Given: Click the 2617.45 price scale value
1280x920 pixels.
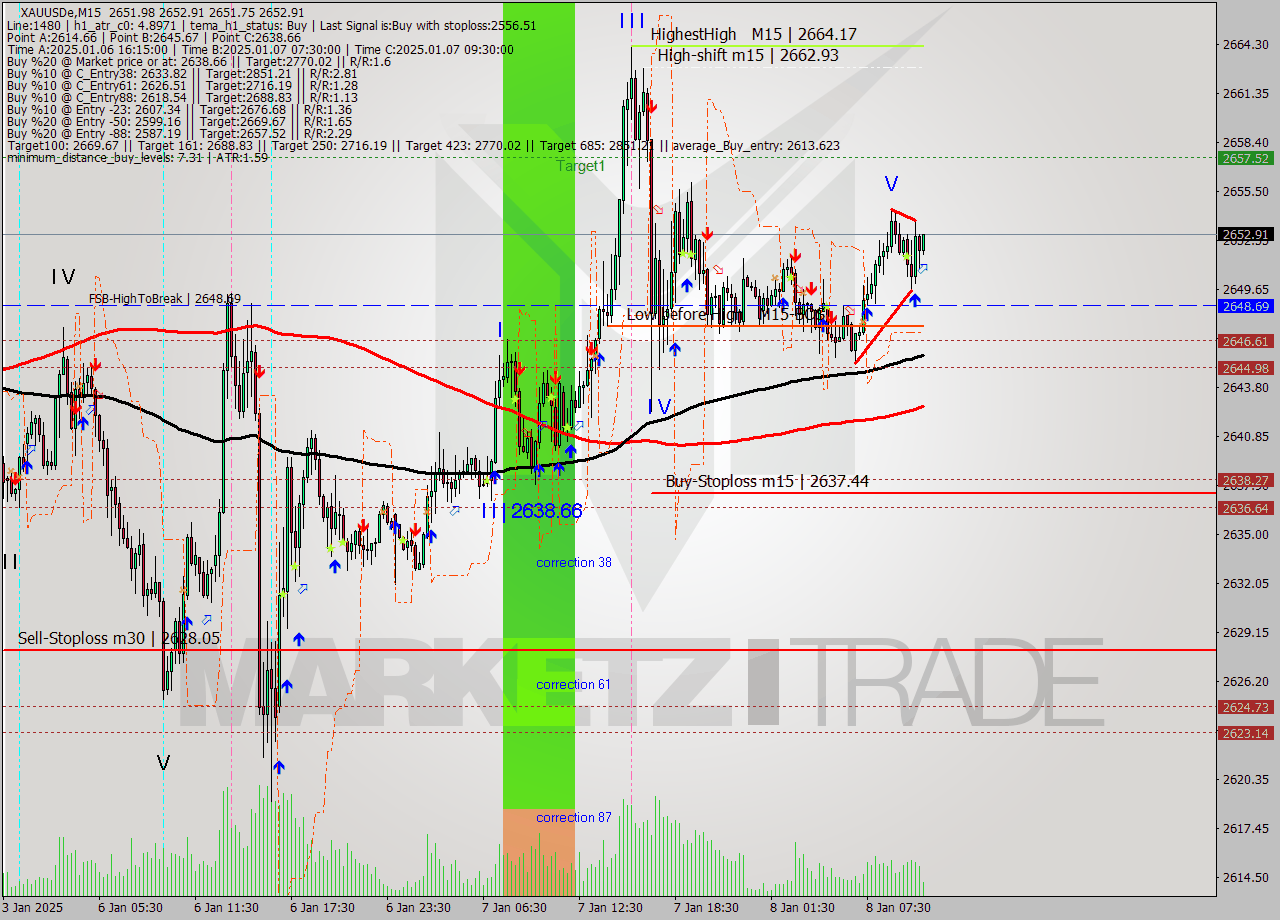Looking at the screenshot, I should (x=1245, y=828).
